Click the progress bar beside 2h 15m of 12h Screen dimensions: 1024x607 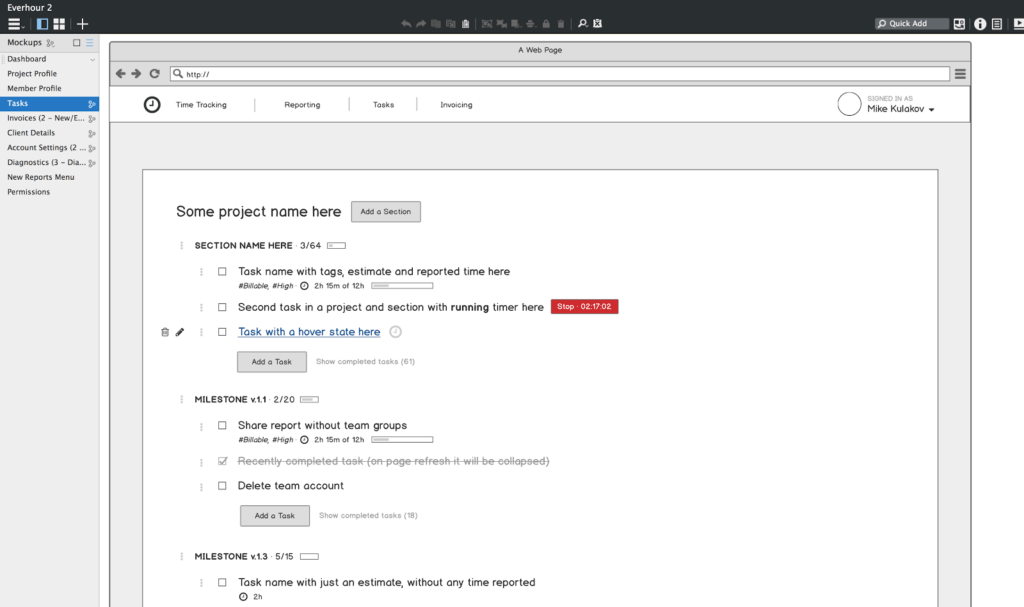click(400, 285)
